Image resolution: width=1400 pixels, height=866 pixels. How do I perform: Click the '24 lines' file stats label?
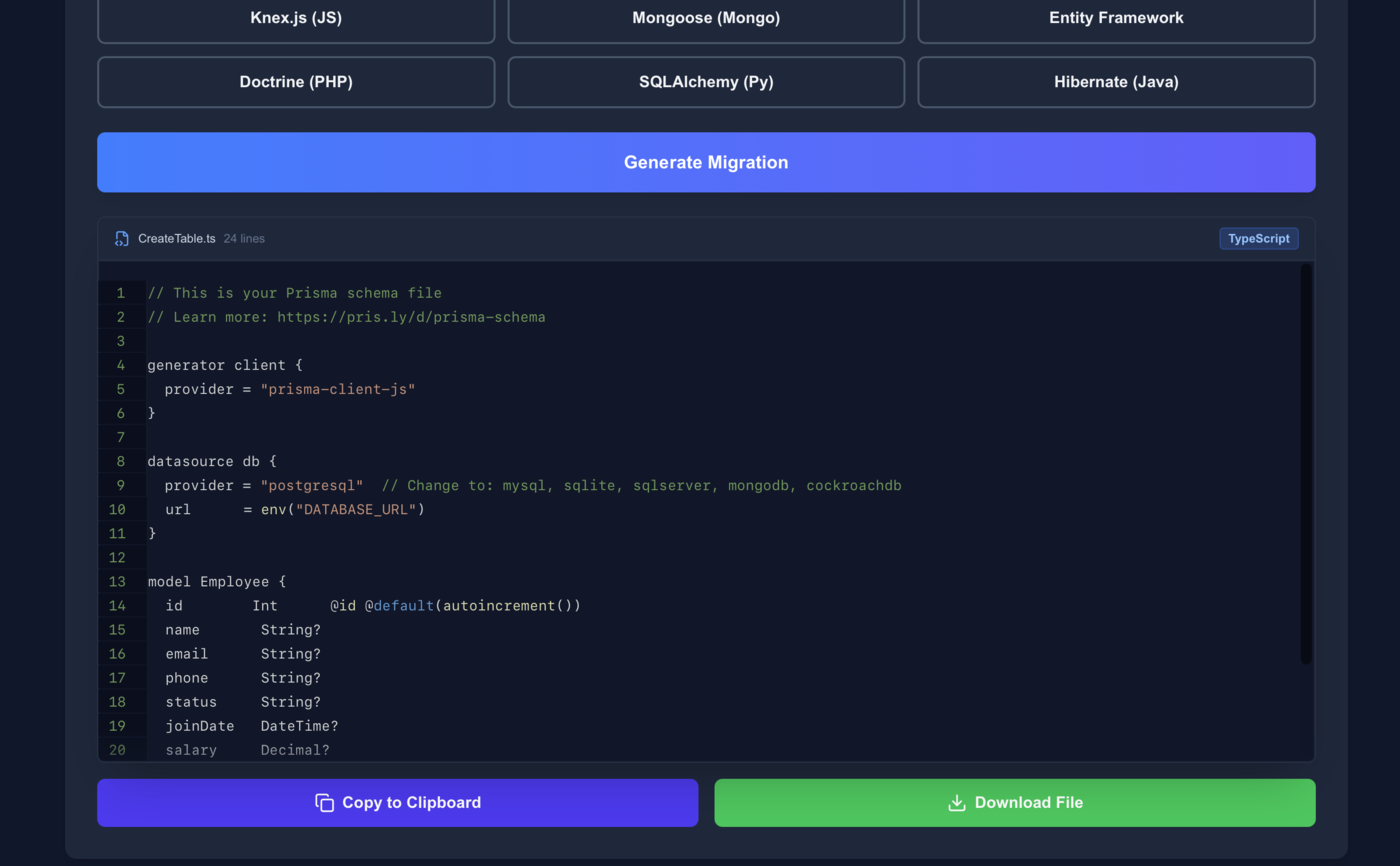pyautogui.click(x=243, y=238)
